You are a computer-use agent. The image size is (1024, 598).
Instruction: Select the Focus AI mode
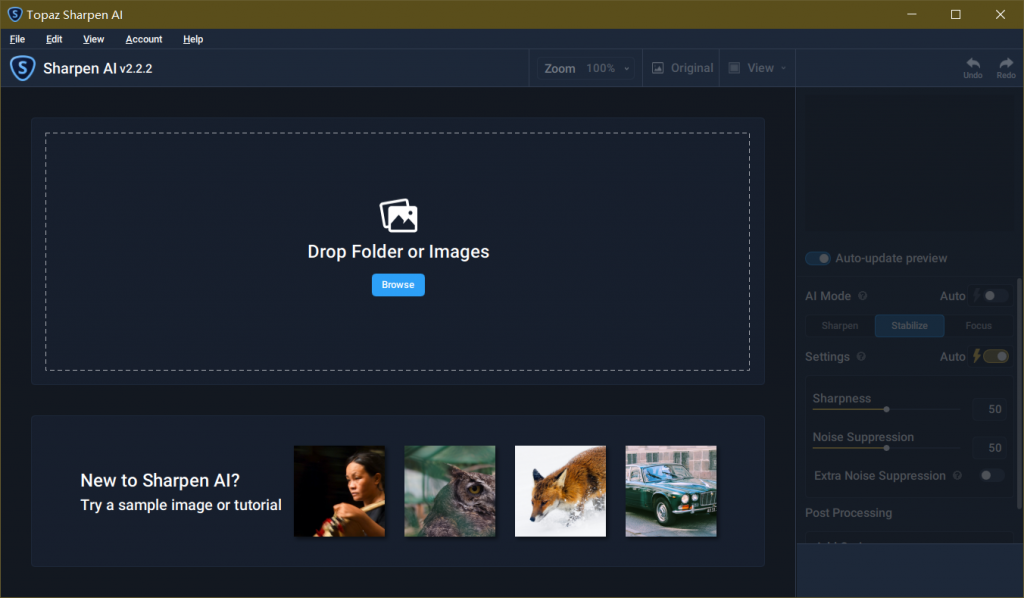click(978, 326)
